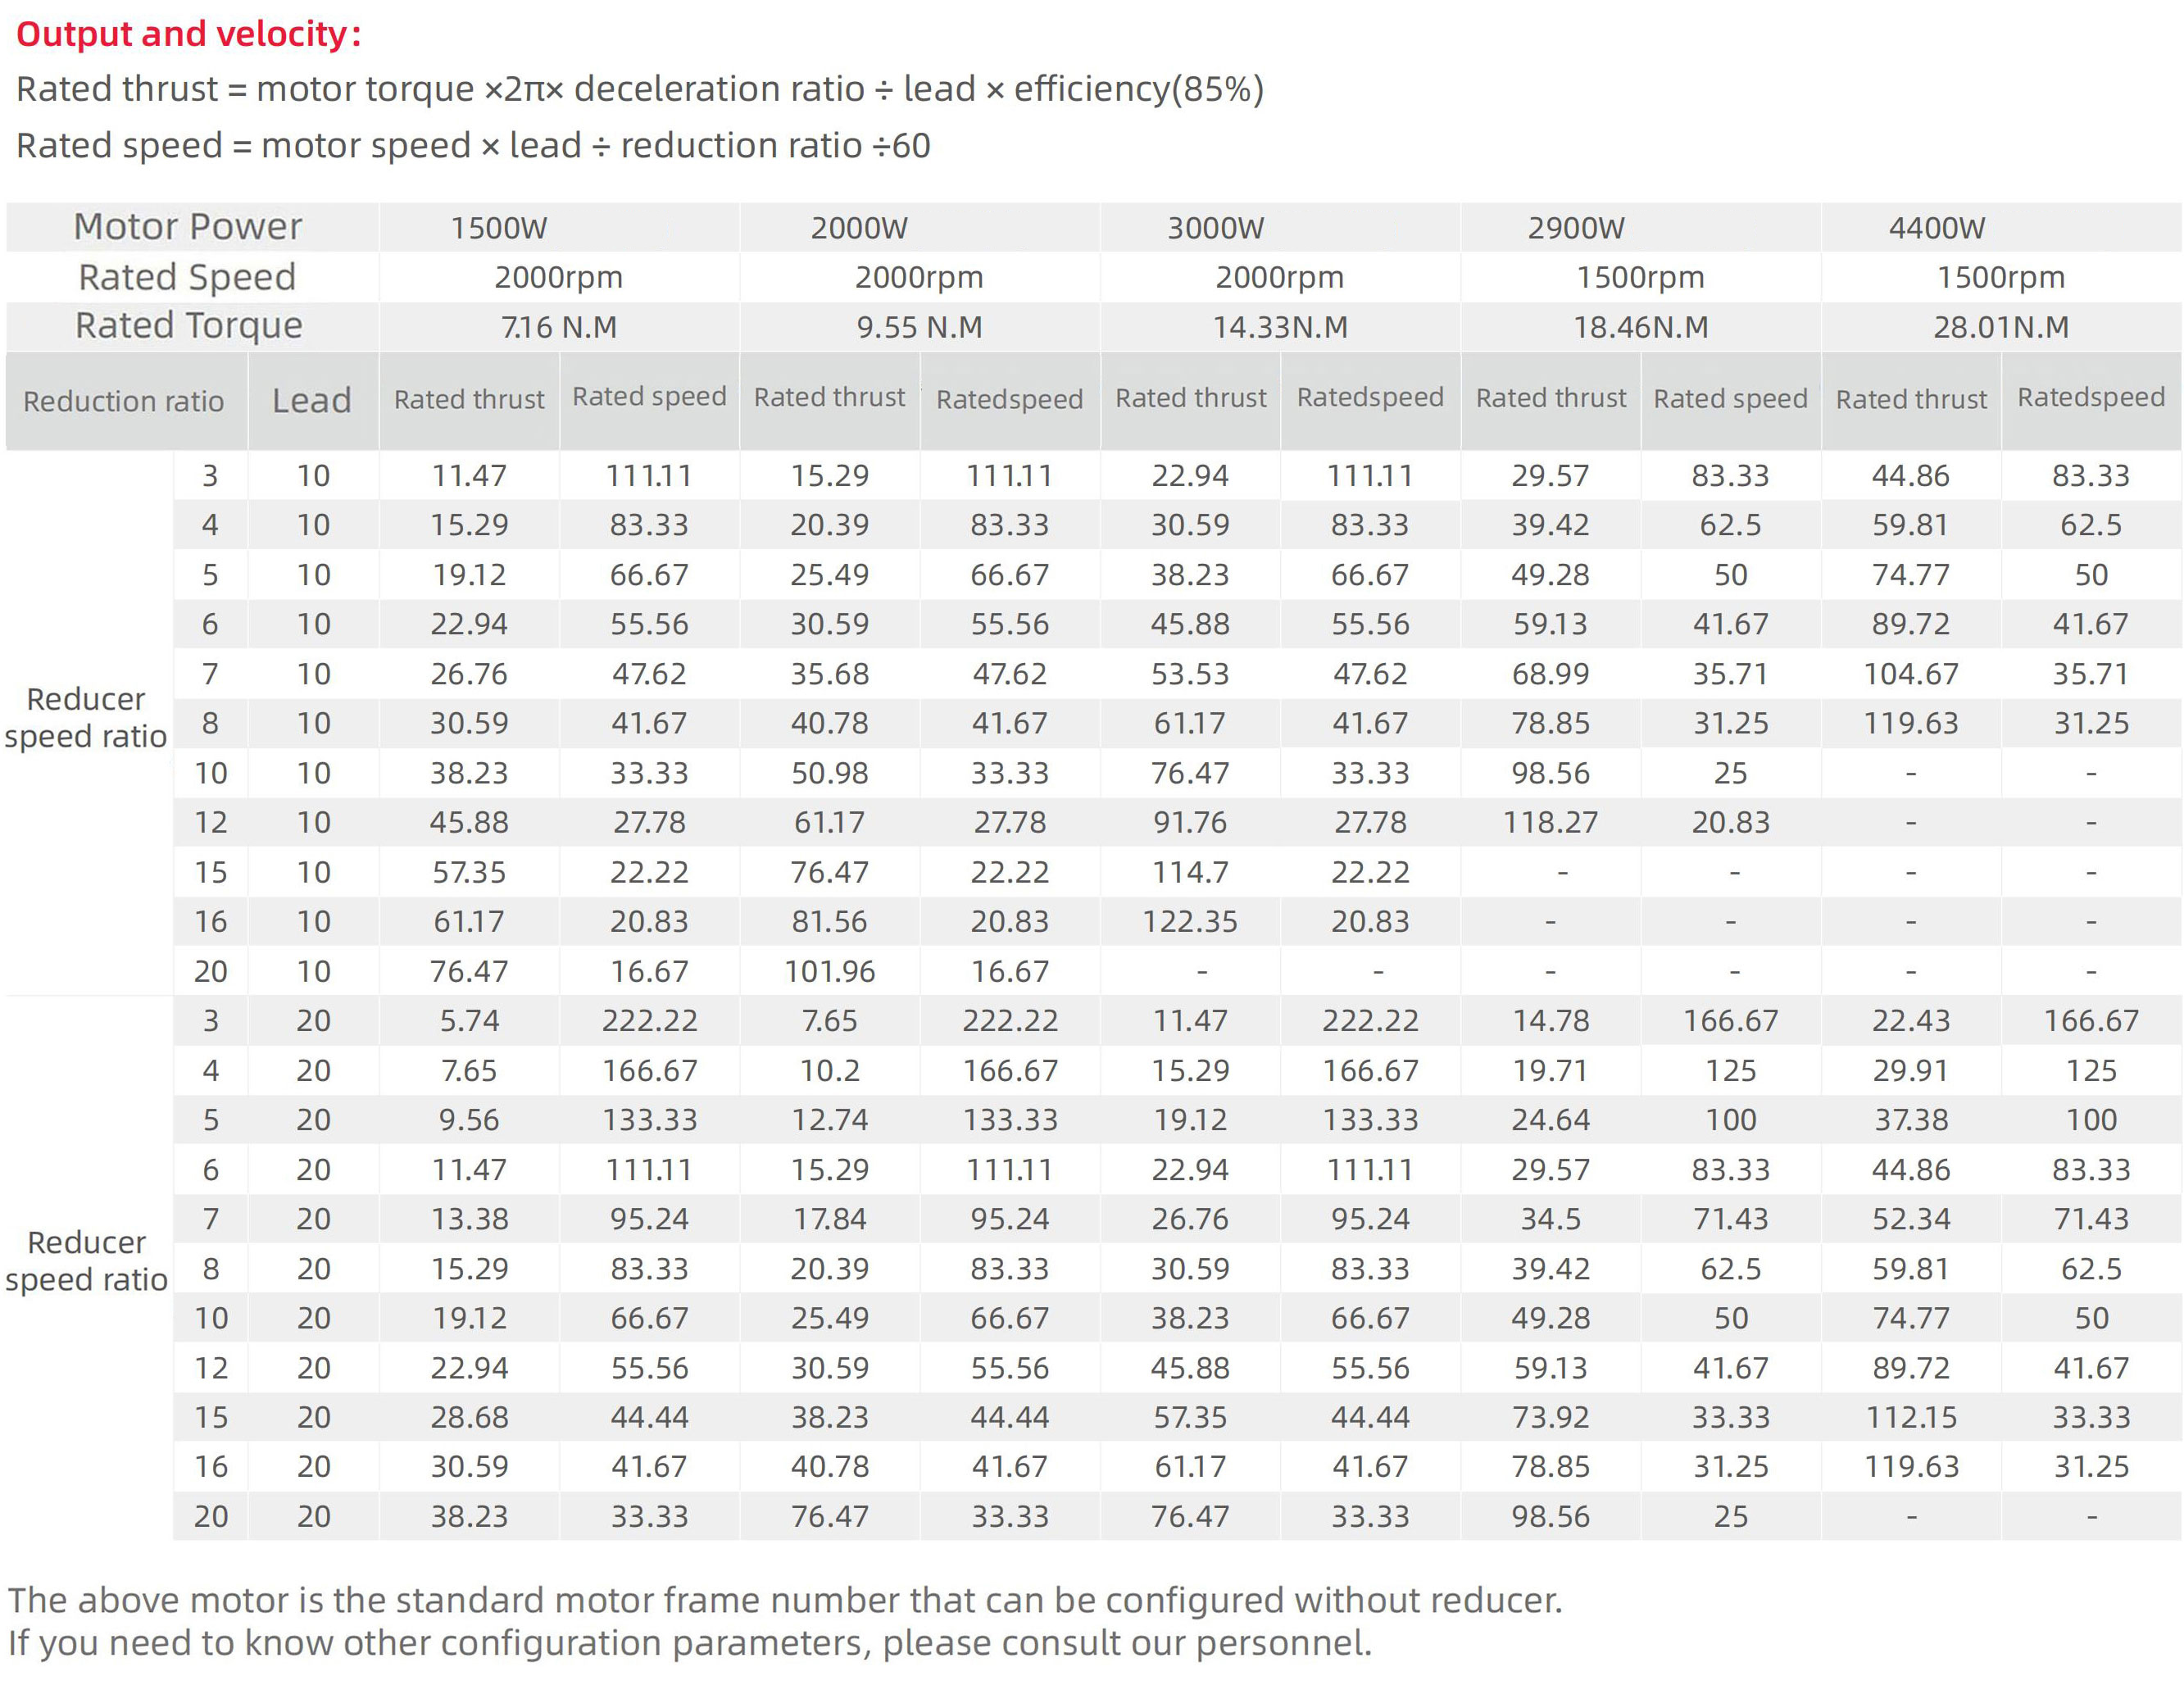This screenshot has height=1685, width=2184.
Task: Click the 112.15 thrust value under 4400W
Action: click(1910, 1417)
